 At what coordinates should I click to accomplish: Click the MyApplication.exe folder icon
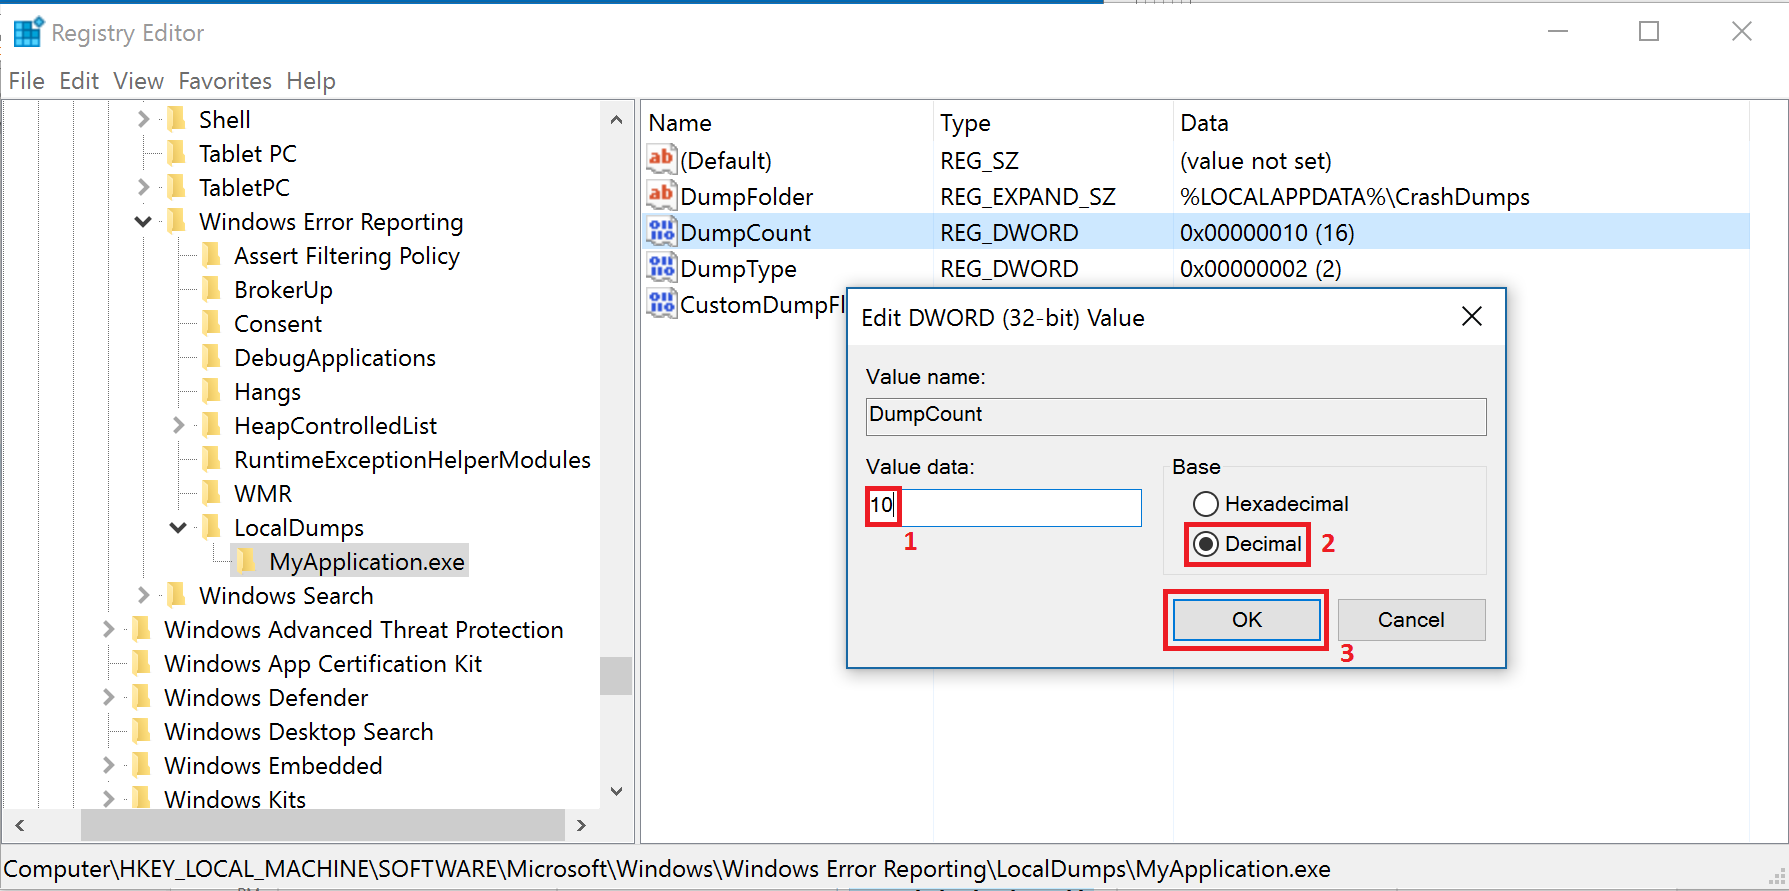[247, 561]
